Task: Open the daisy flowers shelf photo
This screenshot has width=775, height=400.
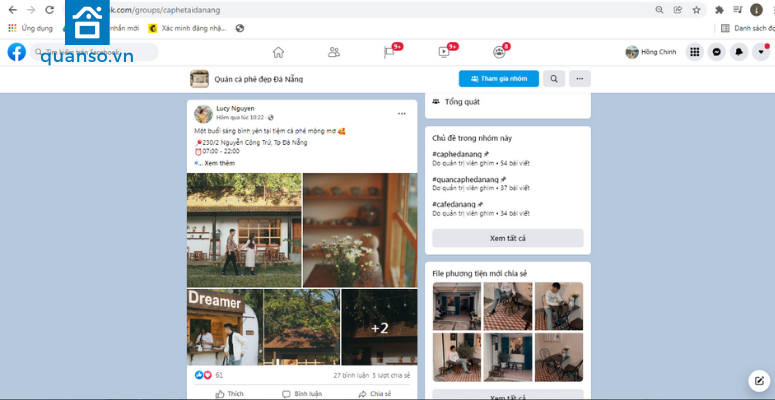Action: [x=360, y=230]
